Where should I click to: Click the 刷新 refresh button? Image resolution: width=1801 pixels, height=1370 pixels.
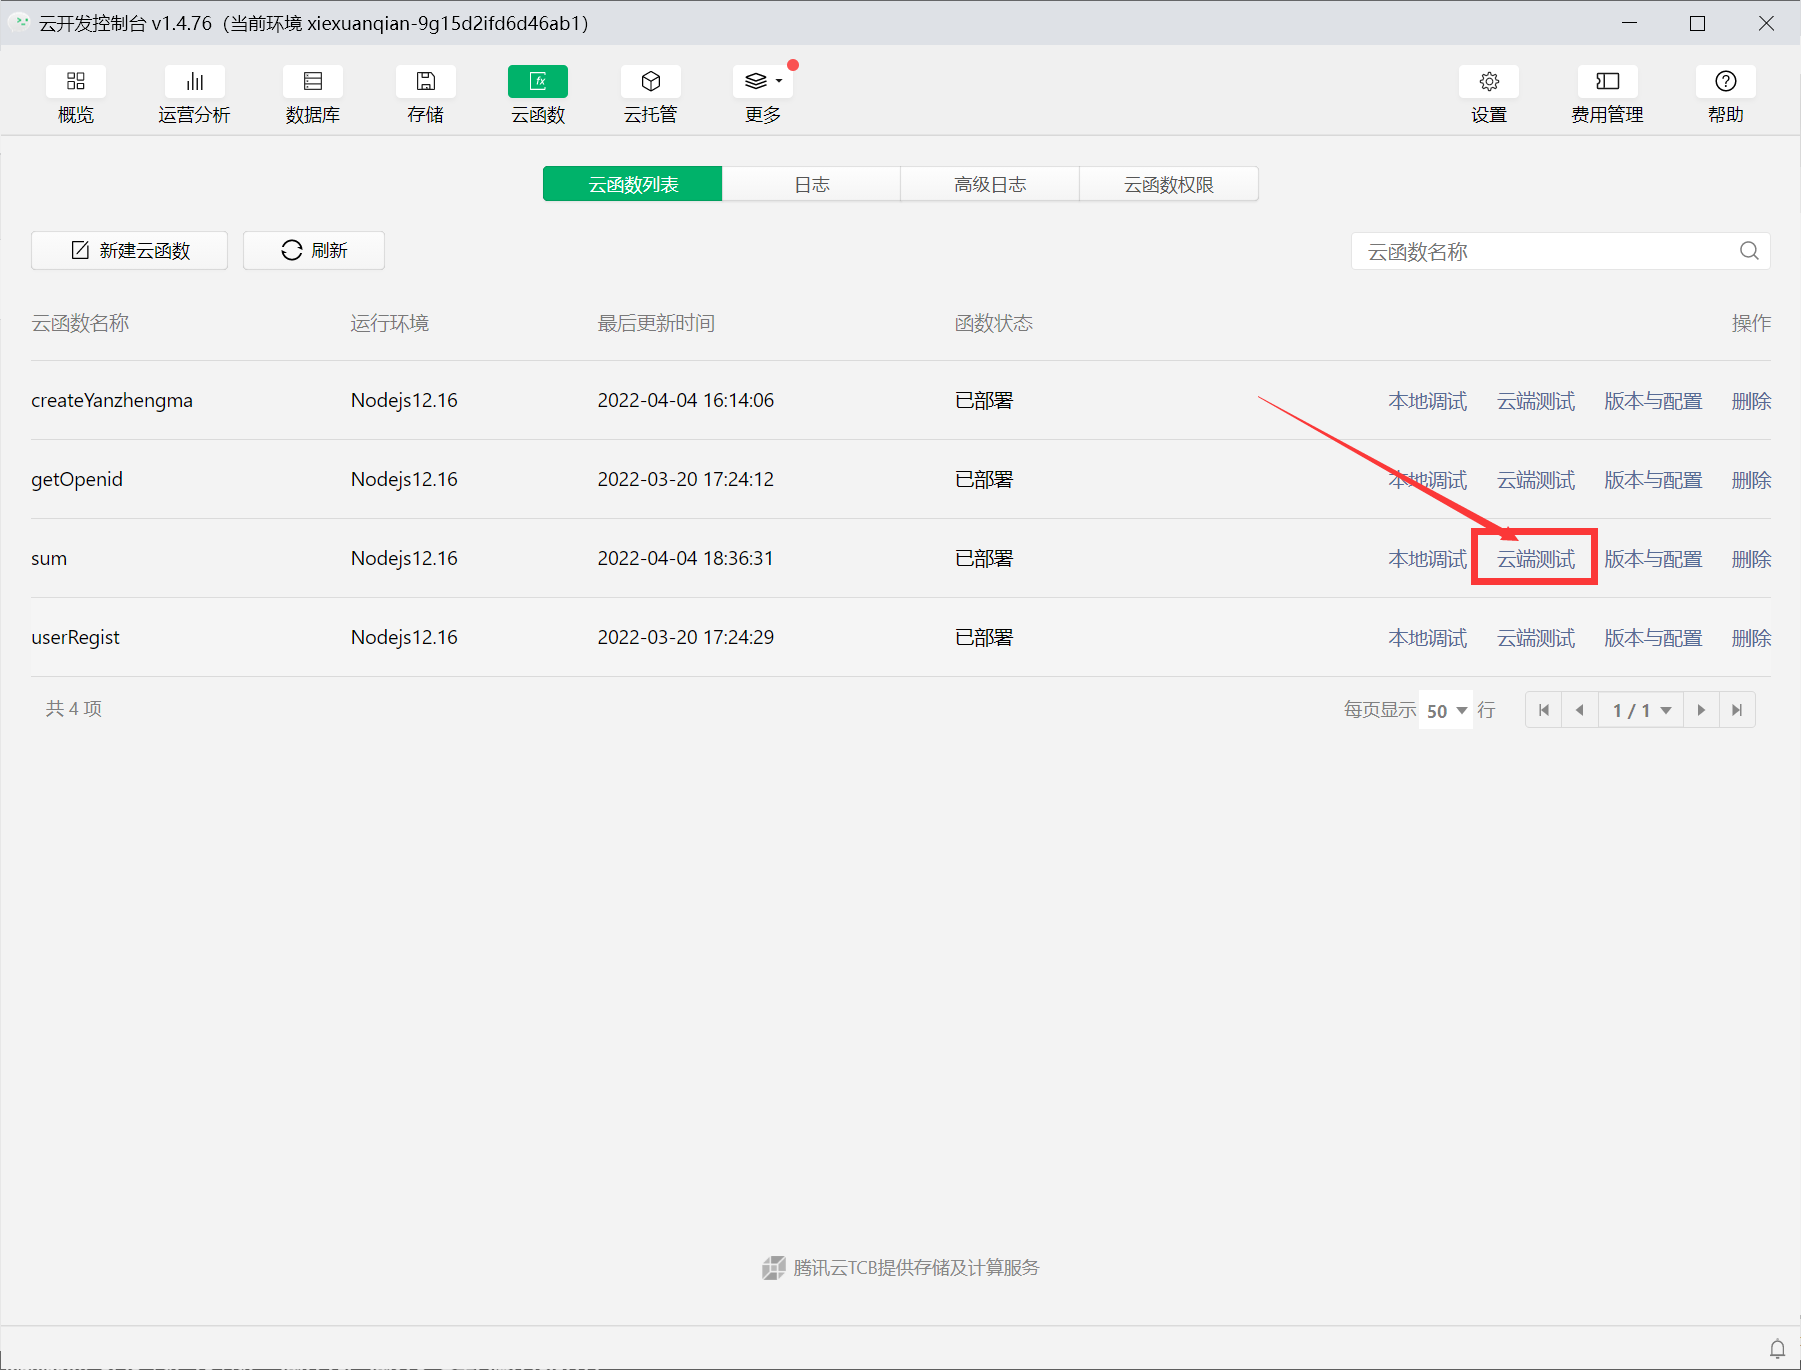pyautogui.click(x=314, y=250)
